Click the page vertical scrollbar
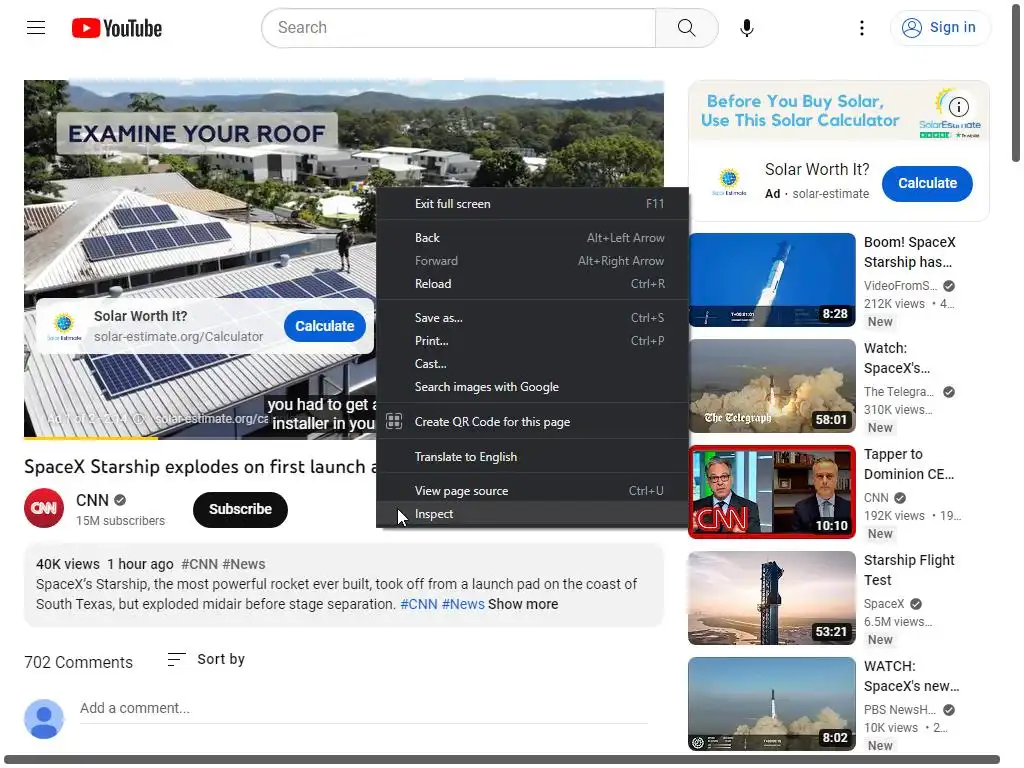This screenshot has width=1024, height=768. pos(1016,85)
